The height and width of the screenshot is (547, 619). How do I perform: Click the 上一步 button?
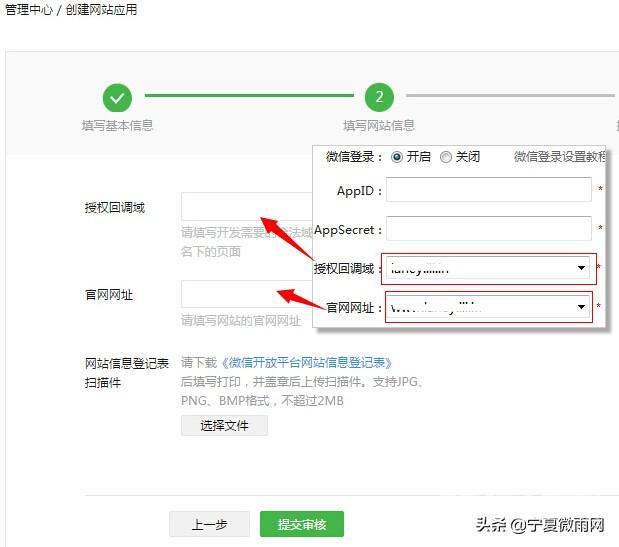209,524
